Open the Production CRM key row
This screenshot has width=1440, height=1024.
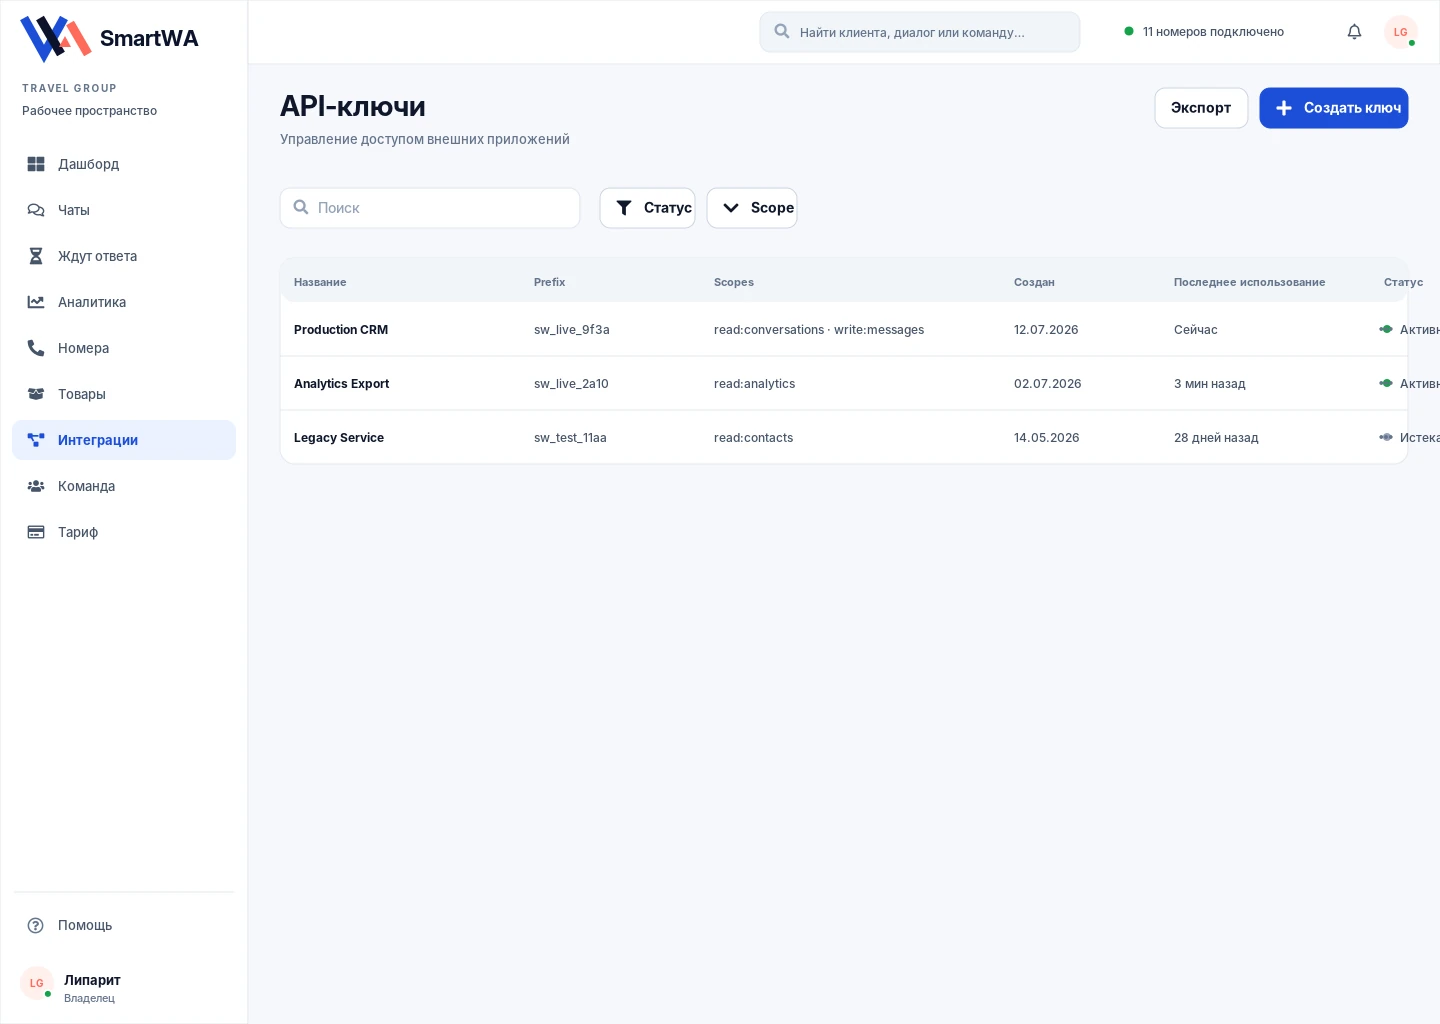844,329
